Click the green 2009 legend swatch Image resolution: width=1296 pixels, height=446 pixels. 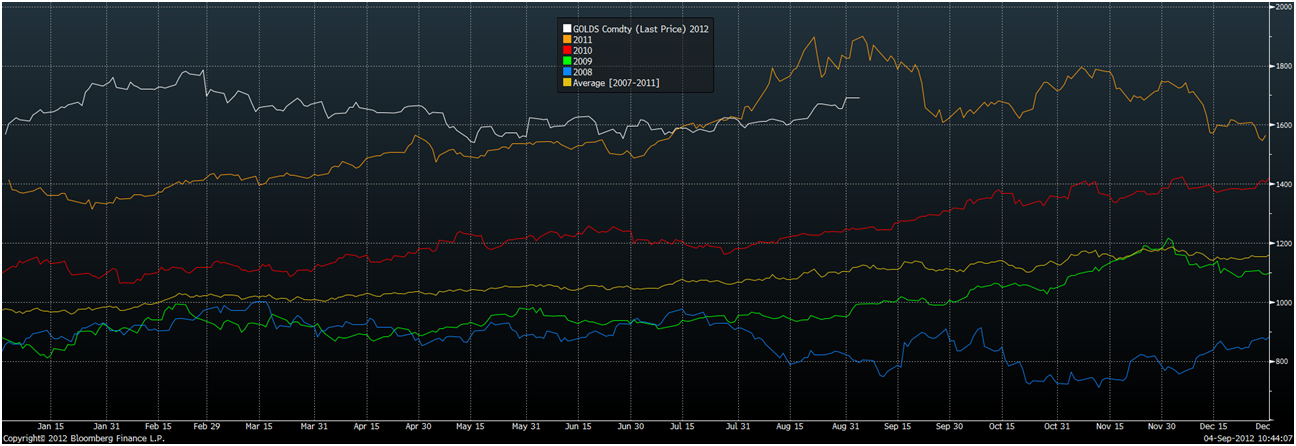(x=567, y=61)
